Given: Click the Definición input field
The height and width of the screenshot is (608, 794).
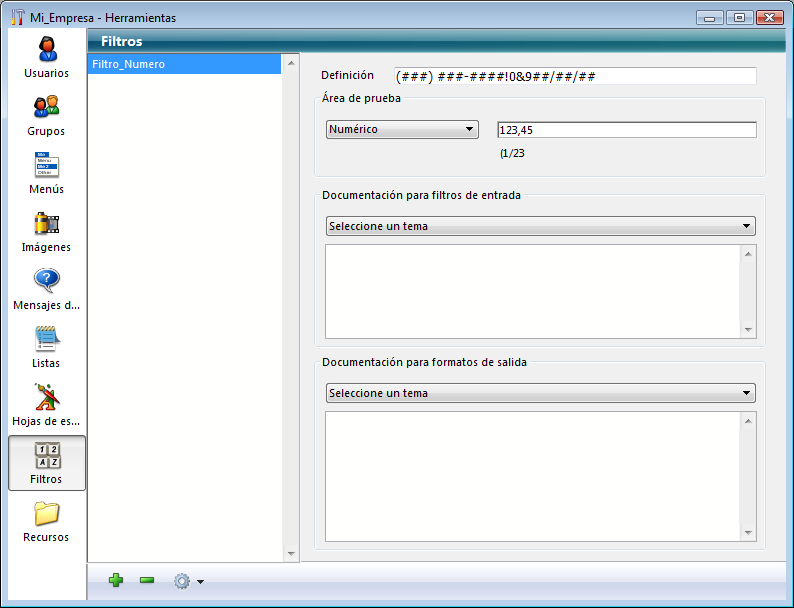Looking at the screenshot, I should (x=575, y=76).
